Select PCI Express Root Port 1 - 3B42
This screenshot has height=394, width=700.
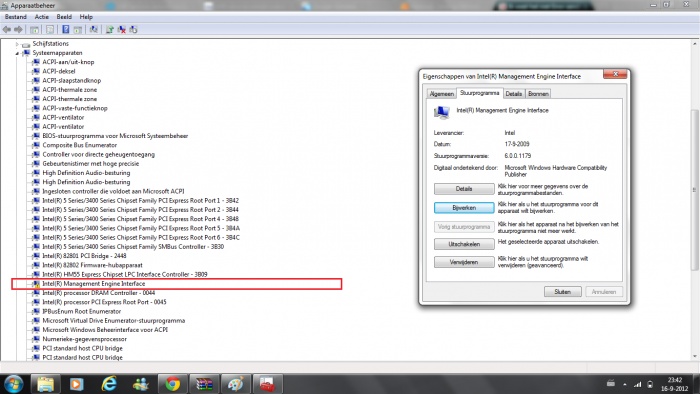coord(141,201)
